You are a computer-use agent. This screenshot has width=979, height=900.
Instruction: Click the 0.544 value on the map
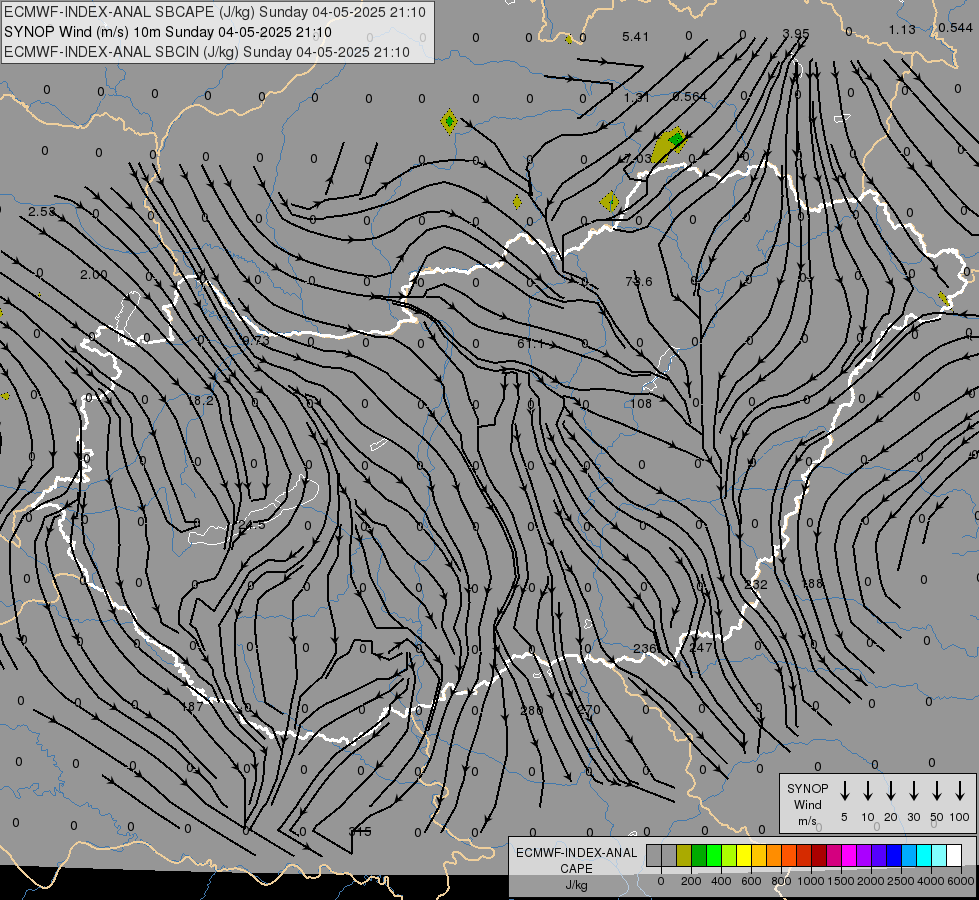point(955,27)
